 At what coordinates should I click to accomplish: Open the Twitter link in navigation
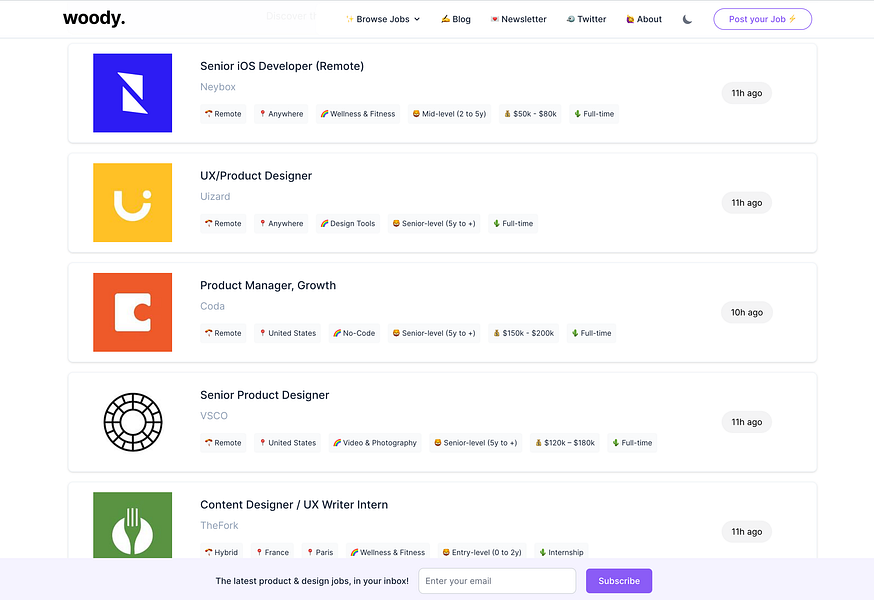click(586, 19)
